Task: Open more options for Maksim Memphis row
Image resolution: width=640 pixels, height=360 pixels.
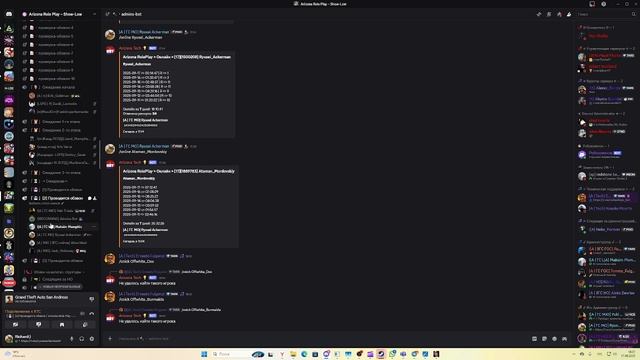Action: coord(94,227)
